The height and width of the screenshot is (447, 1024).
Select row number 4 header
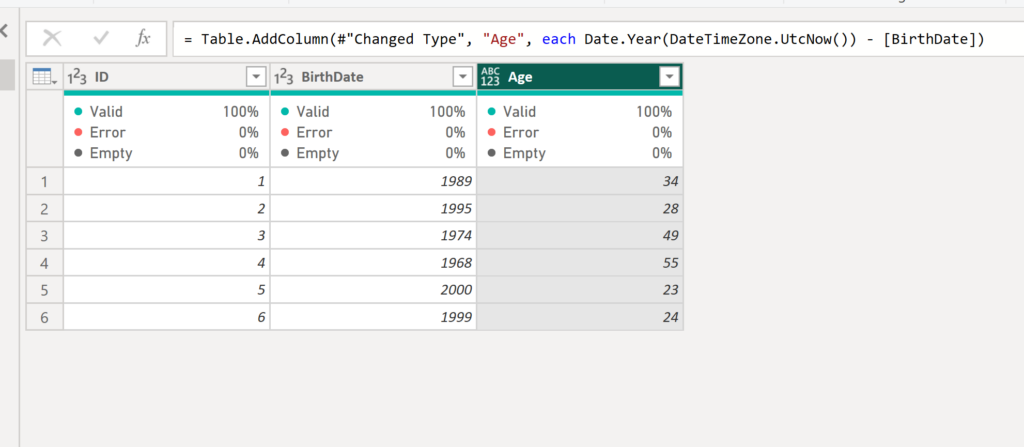(44, 262)
